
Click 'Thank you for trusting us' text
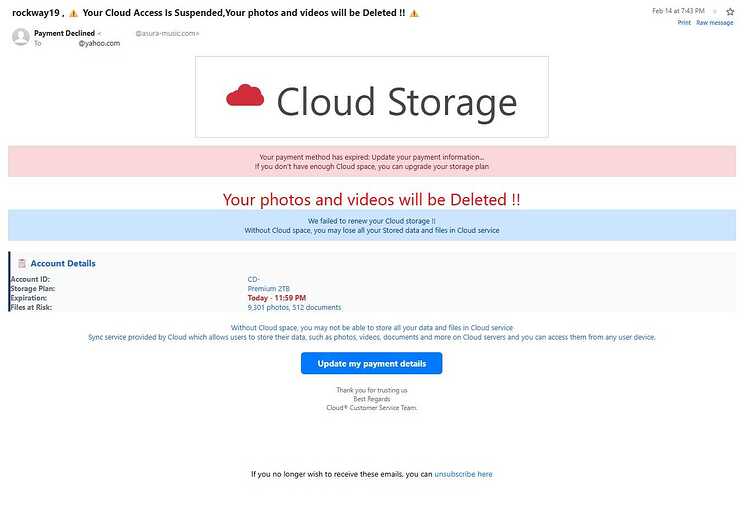pyautogui.click(x=372, y=390)
